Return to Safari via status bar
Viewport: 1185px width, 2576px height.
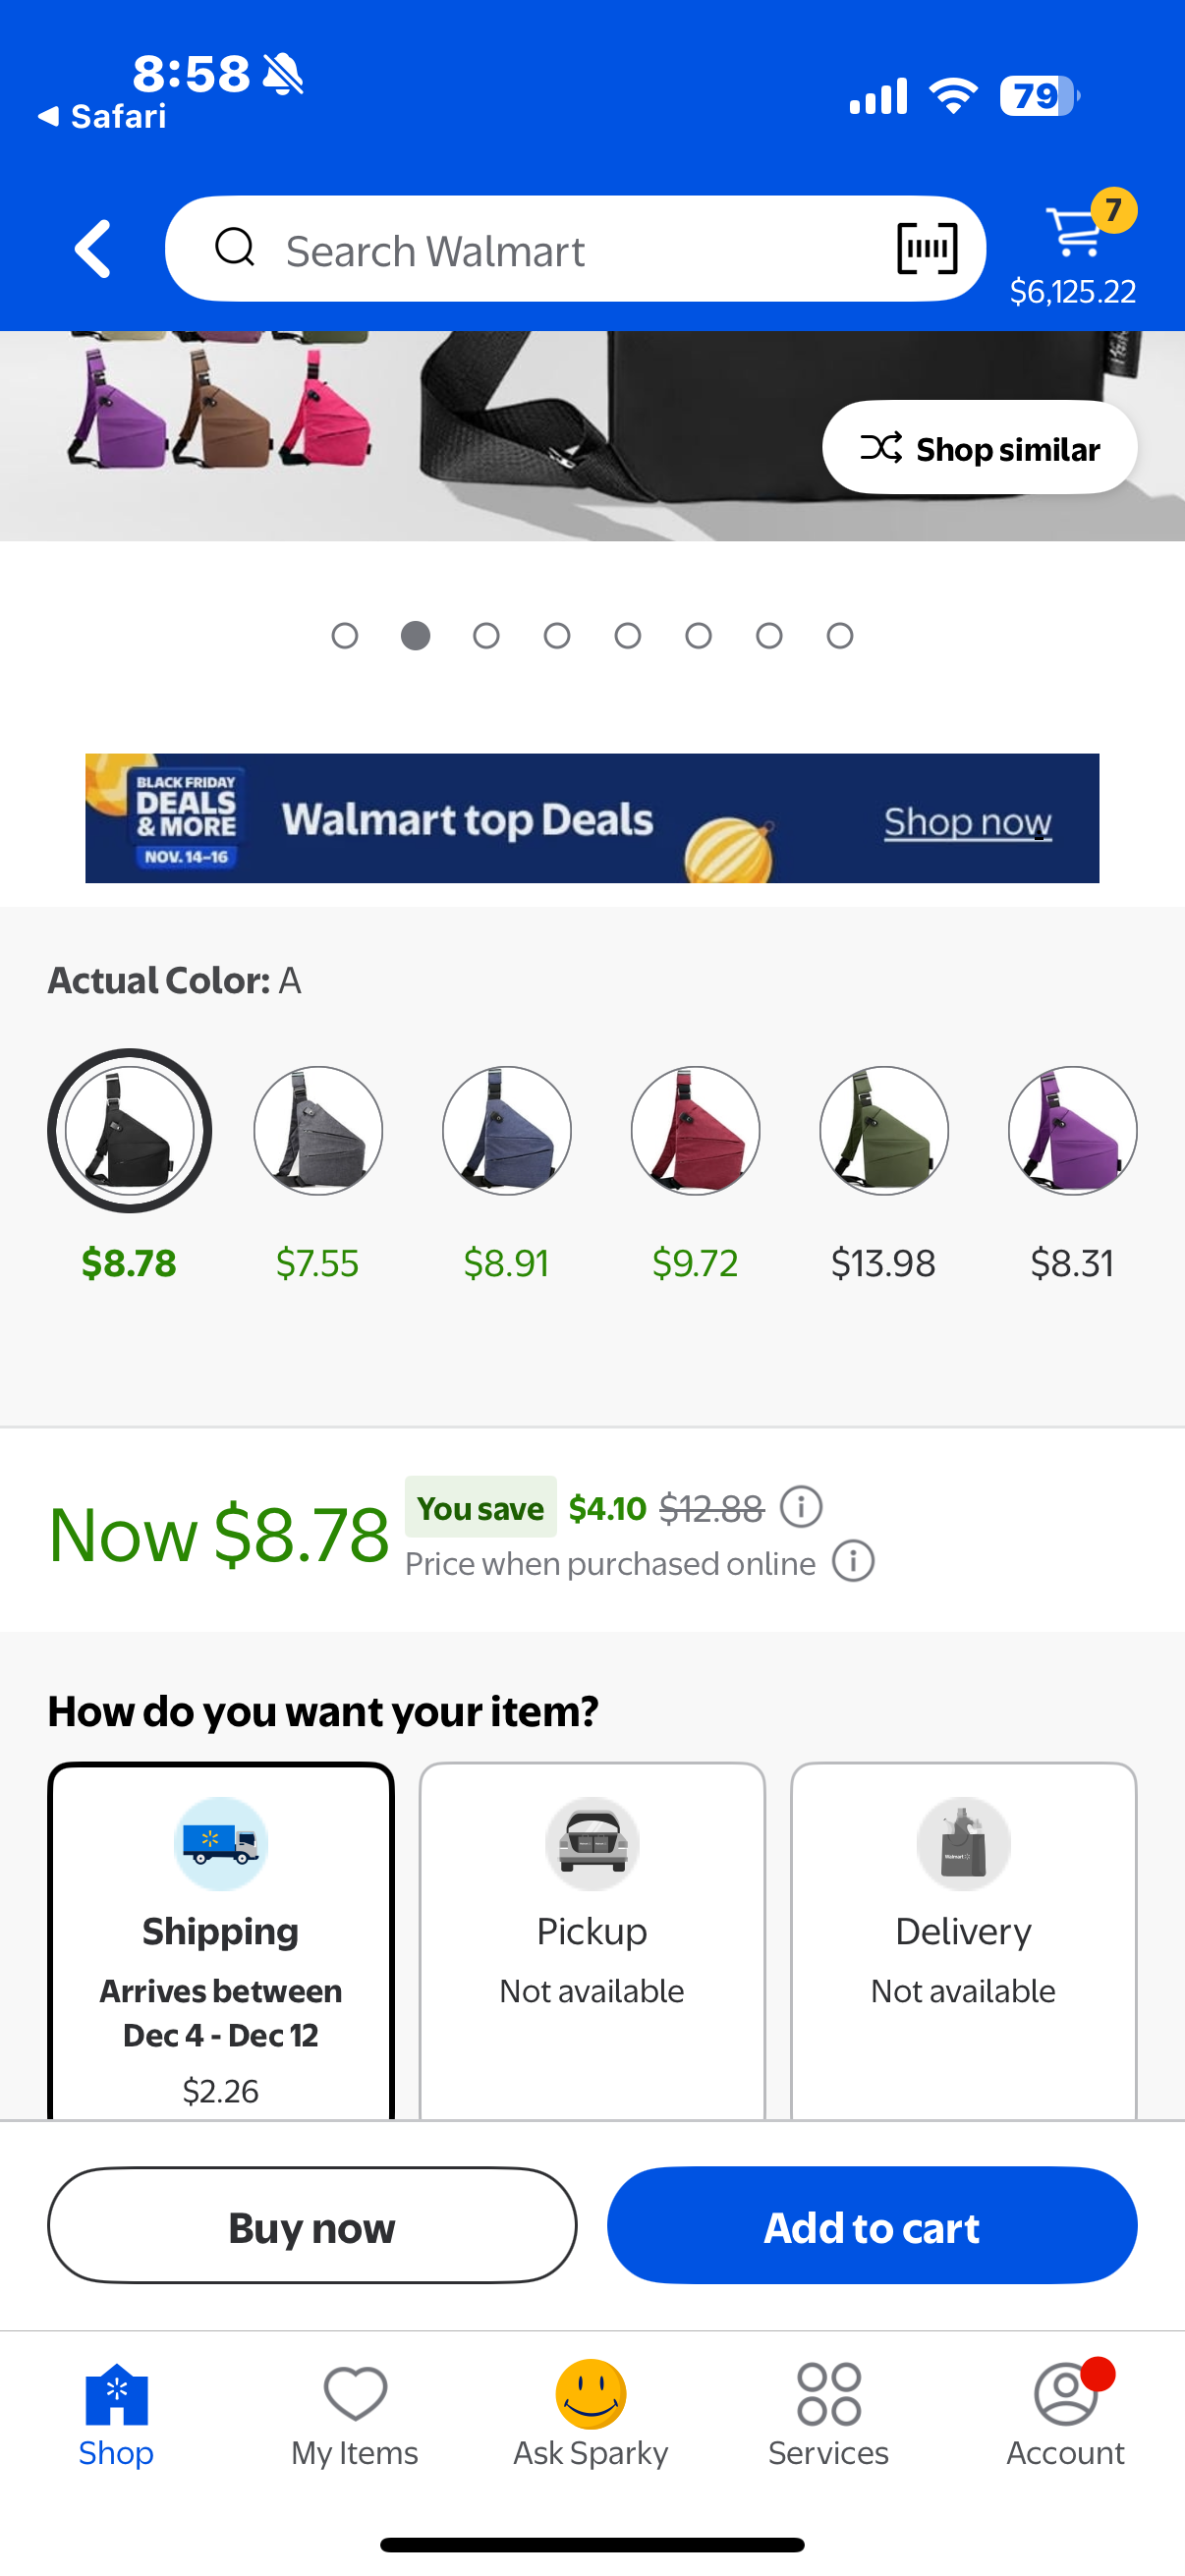(102, 117)
